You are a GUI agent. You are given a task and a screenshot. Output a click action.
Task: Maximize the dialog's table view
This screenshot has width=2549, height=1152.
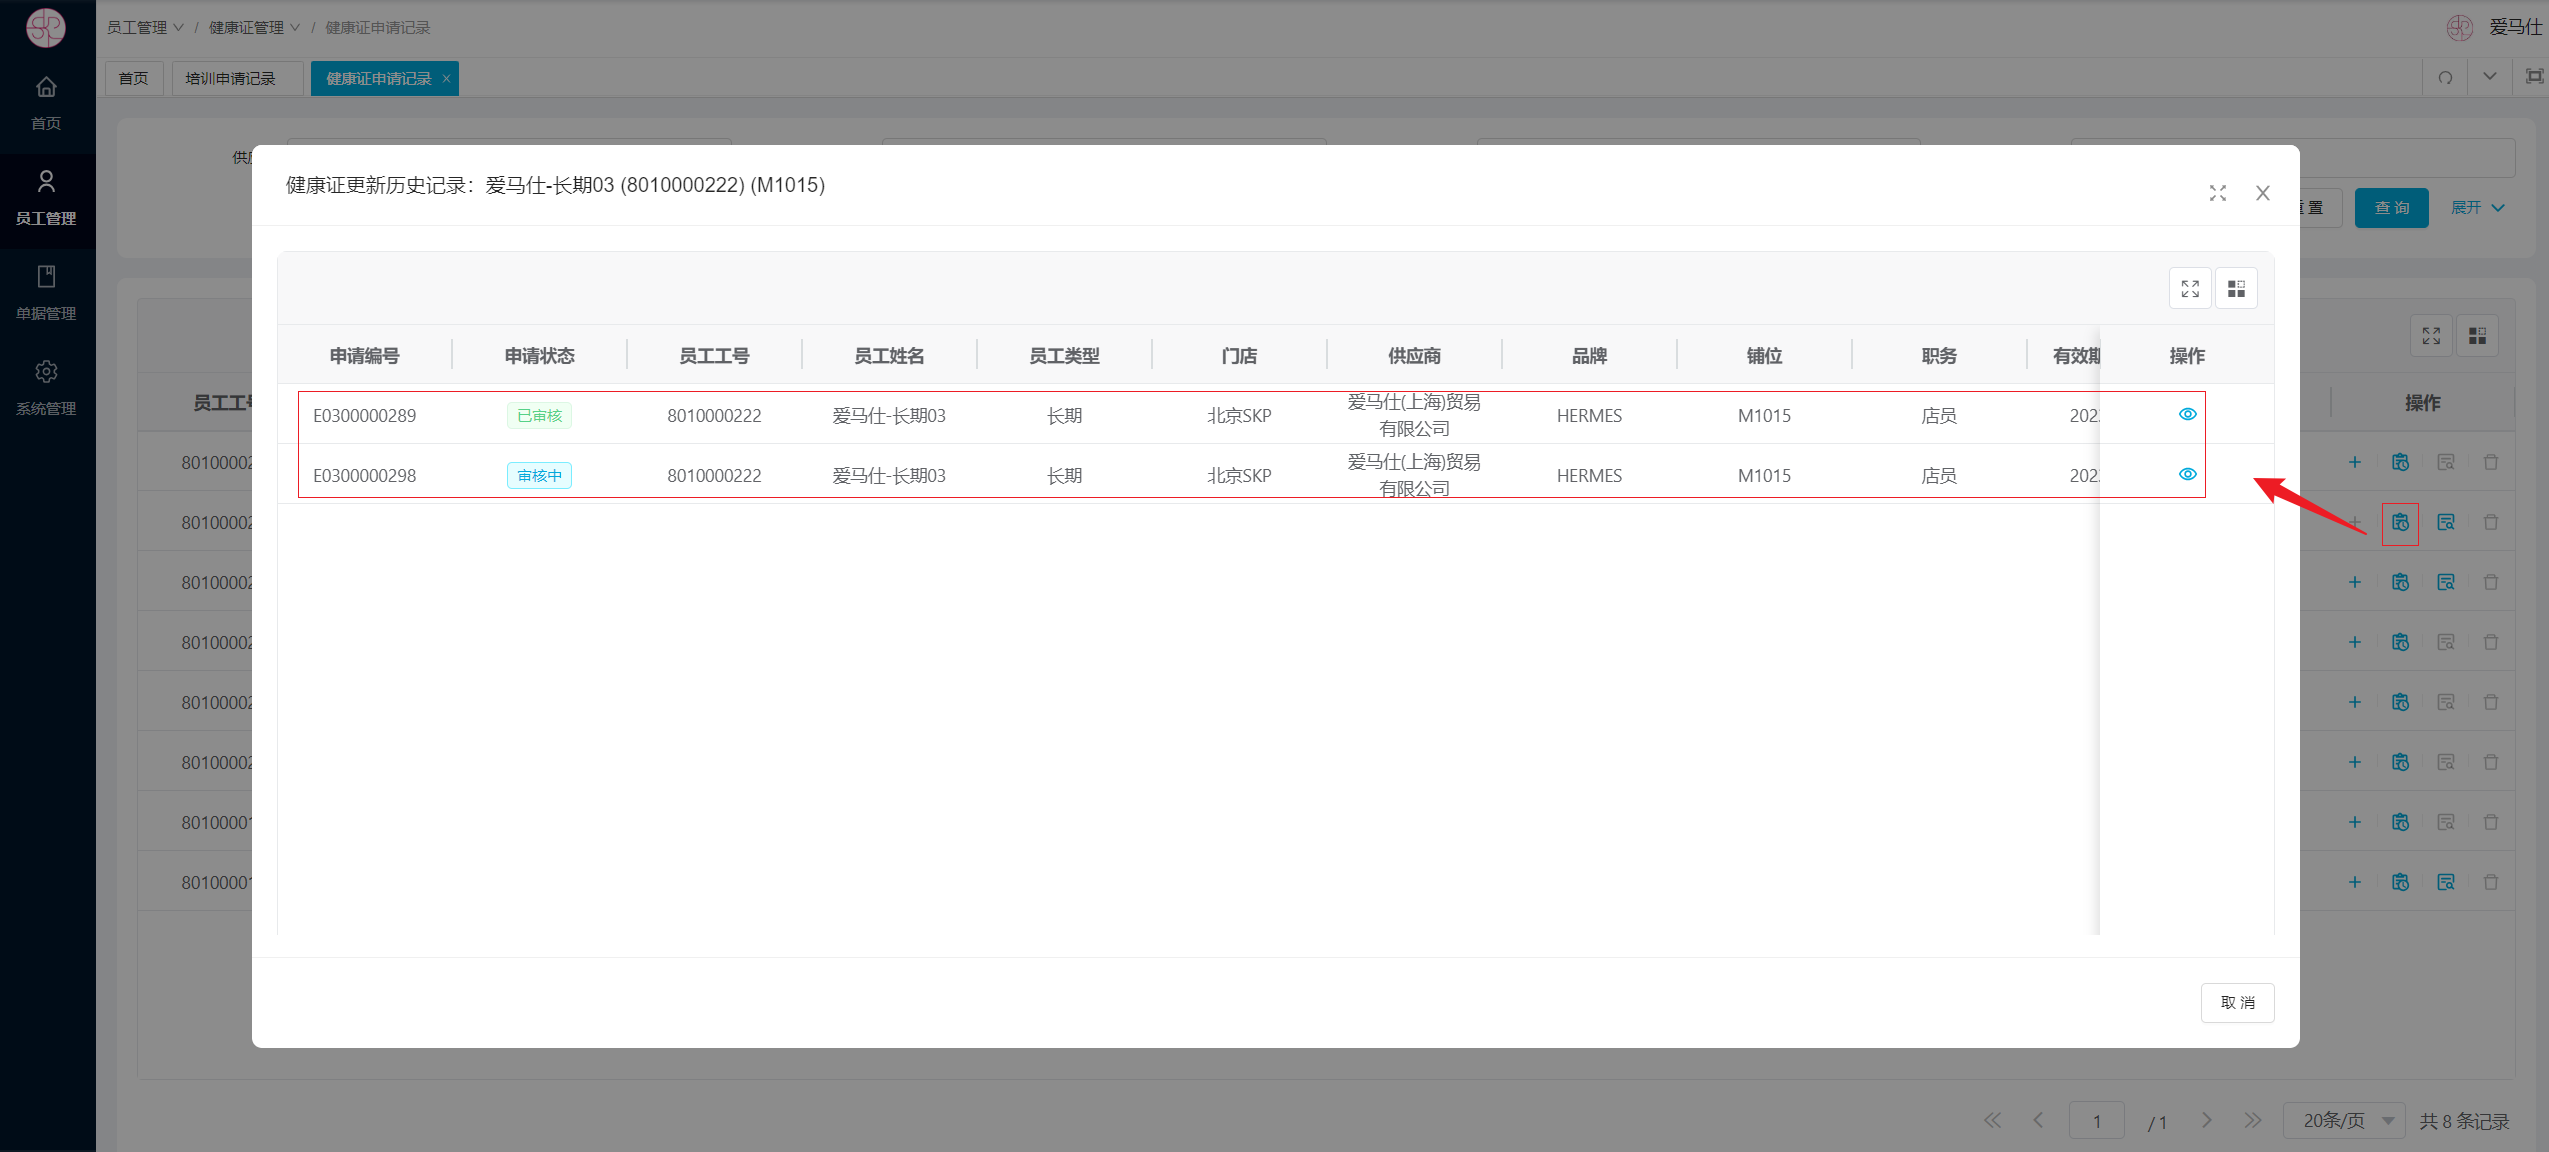tap(2190, 289)
